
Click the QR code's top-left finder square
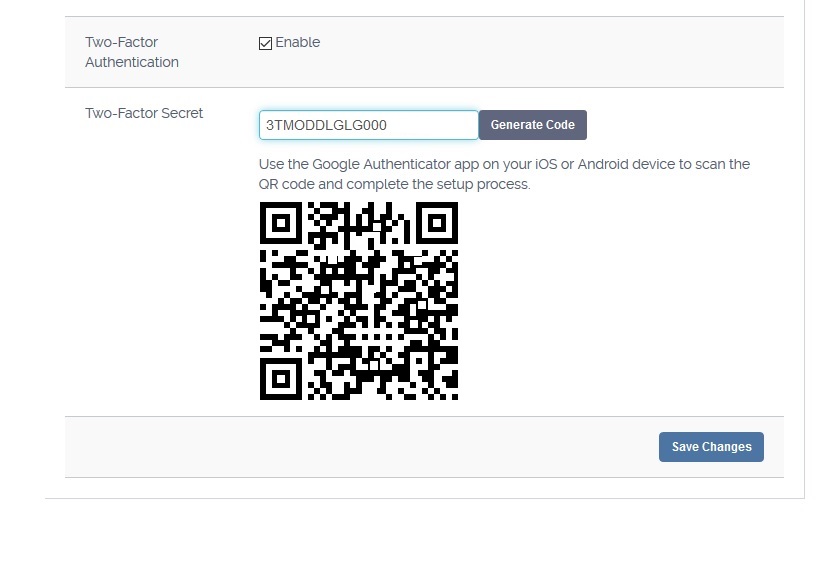[281, 223]
